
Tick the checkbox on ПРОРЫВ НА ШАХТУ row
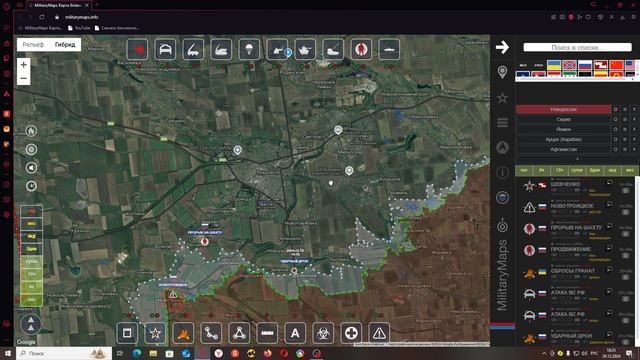[x=625, y=234]
